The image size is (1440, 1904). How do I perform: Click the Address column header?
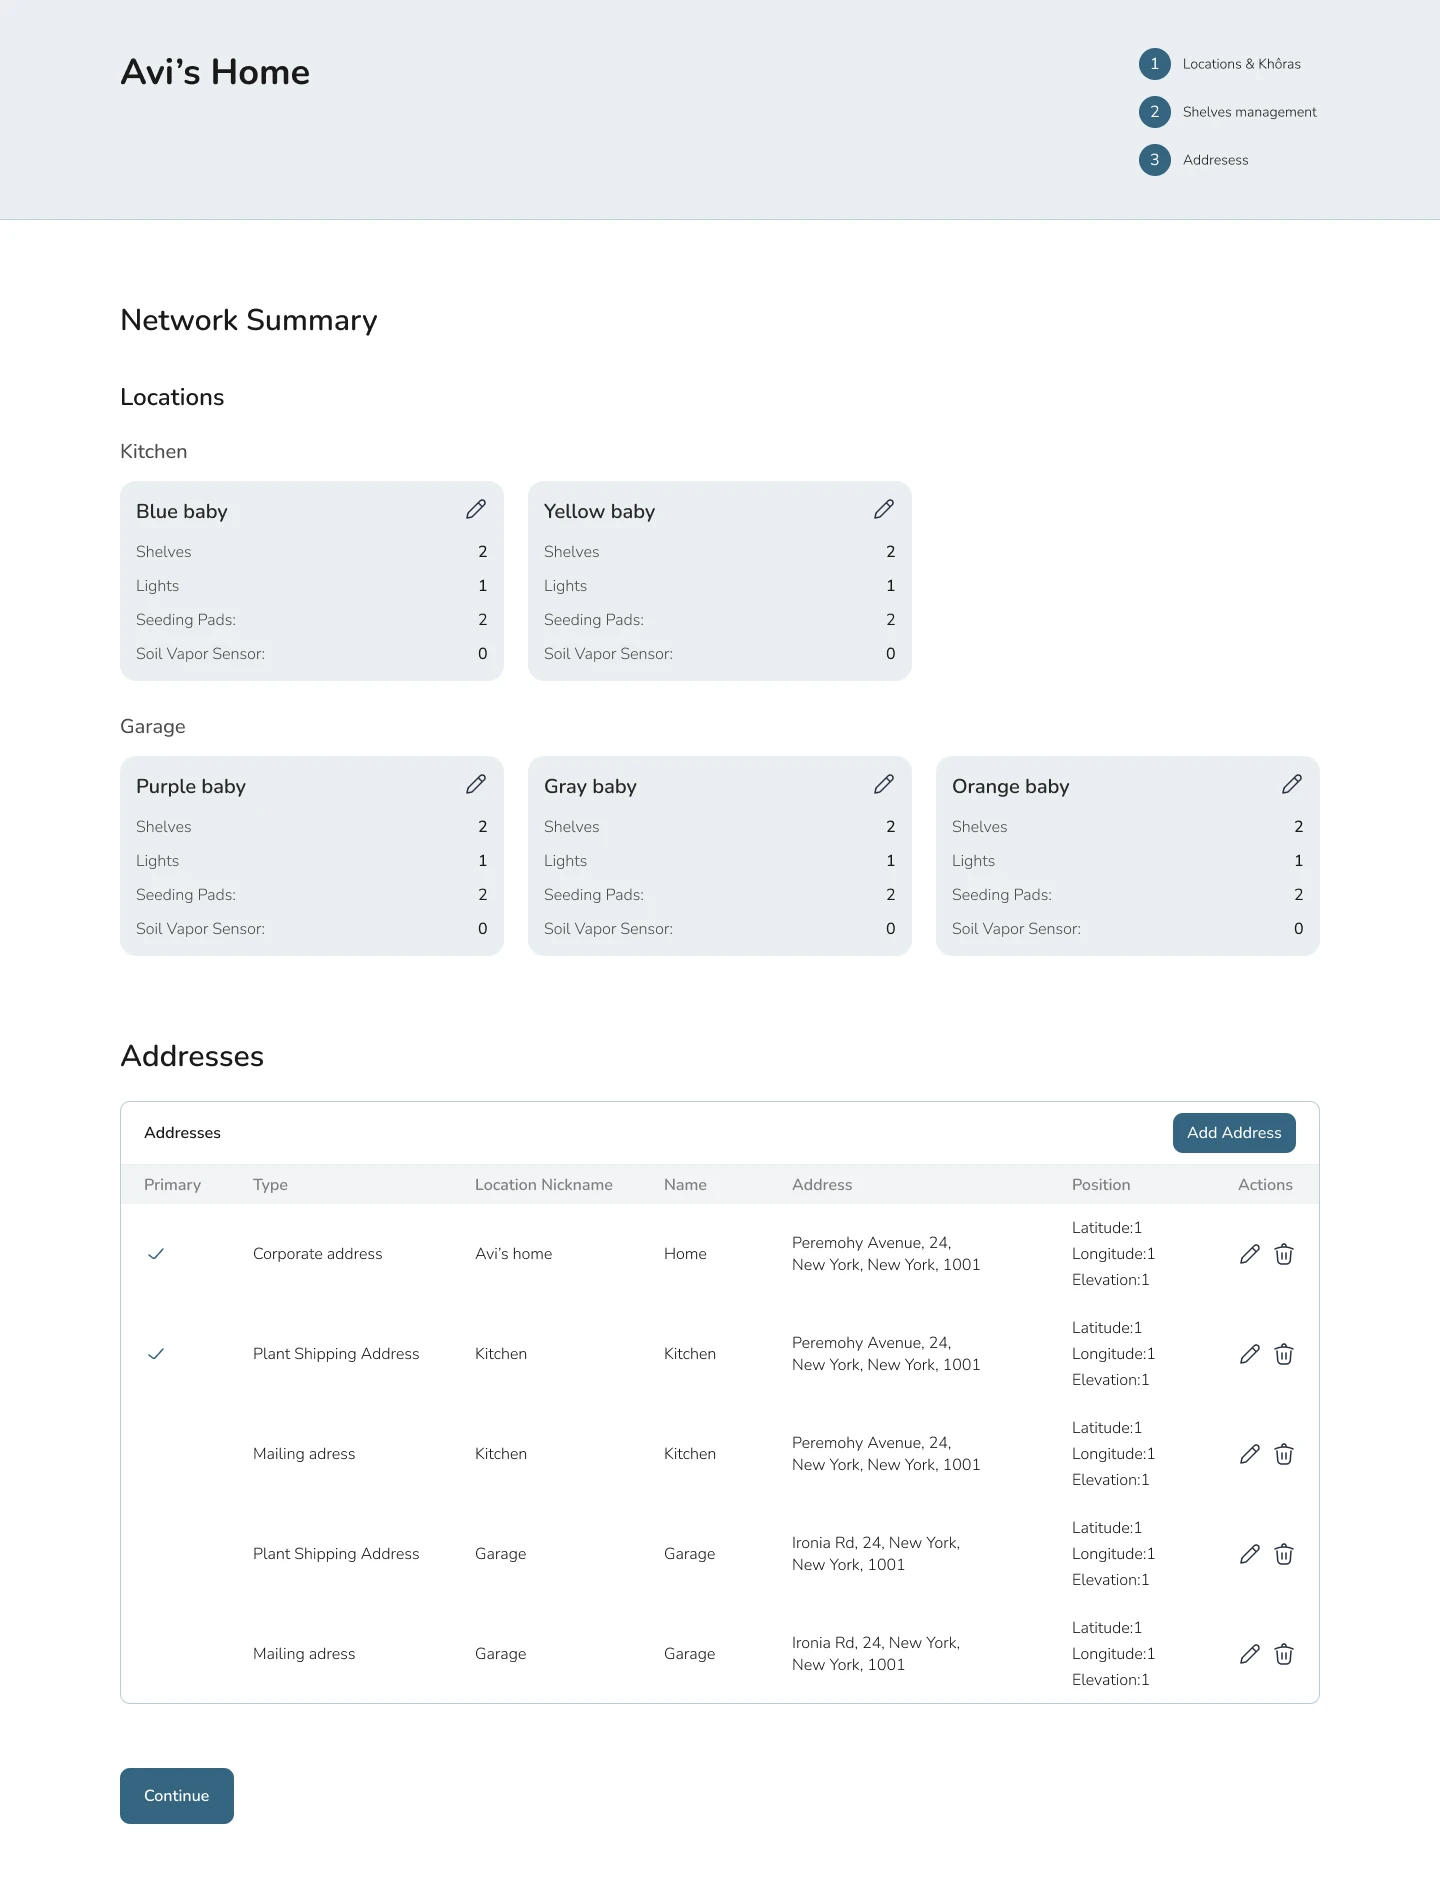coord(822,1185)
